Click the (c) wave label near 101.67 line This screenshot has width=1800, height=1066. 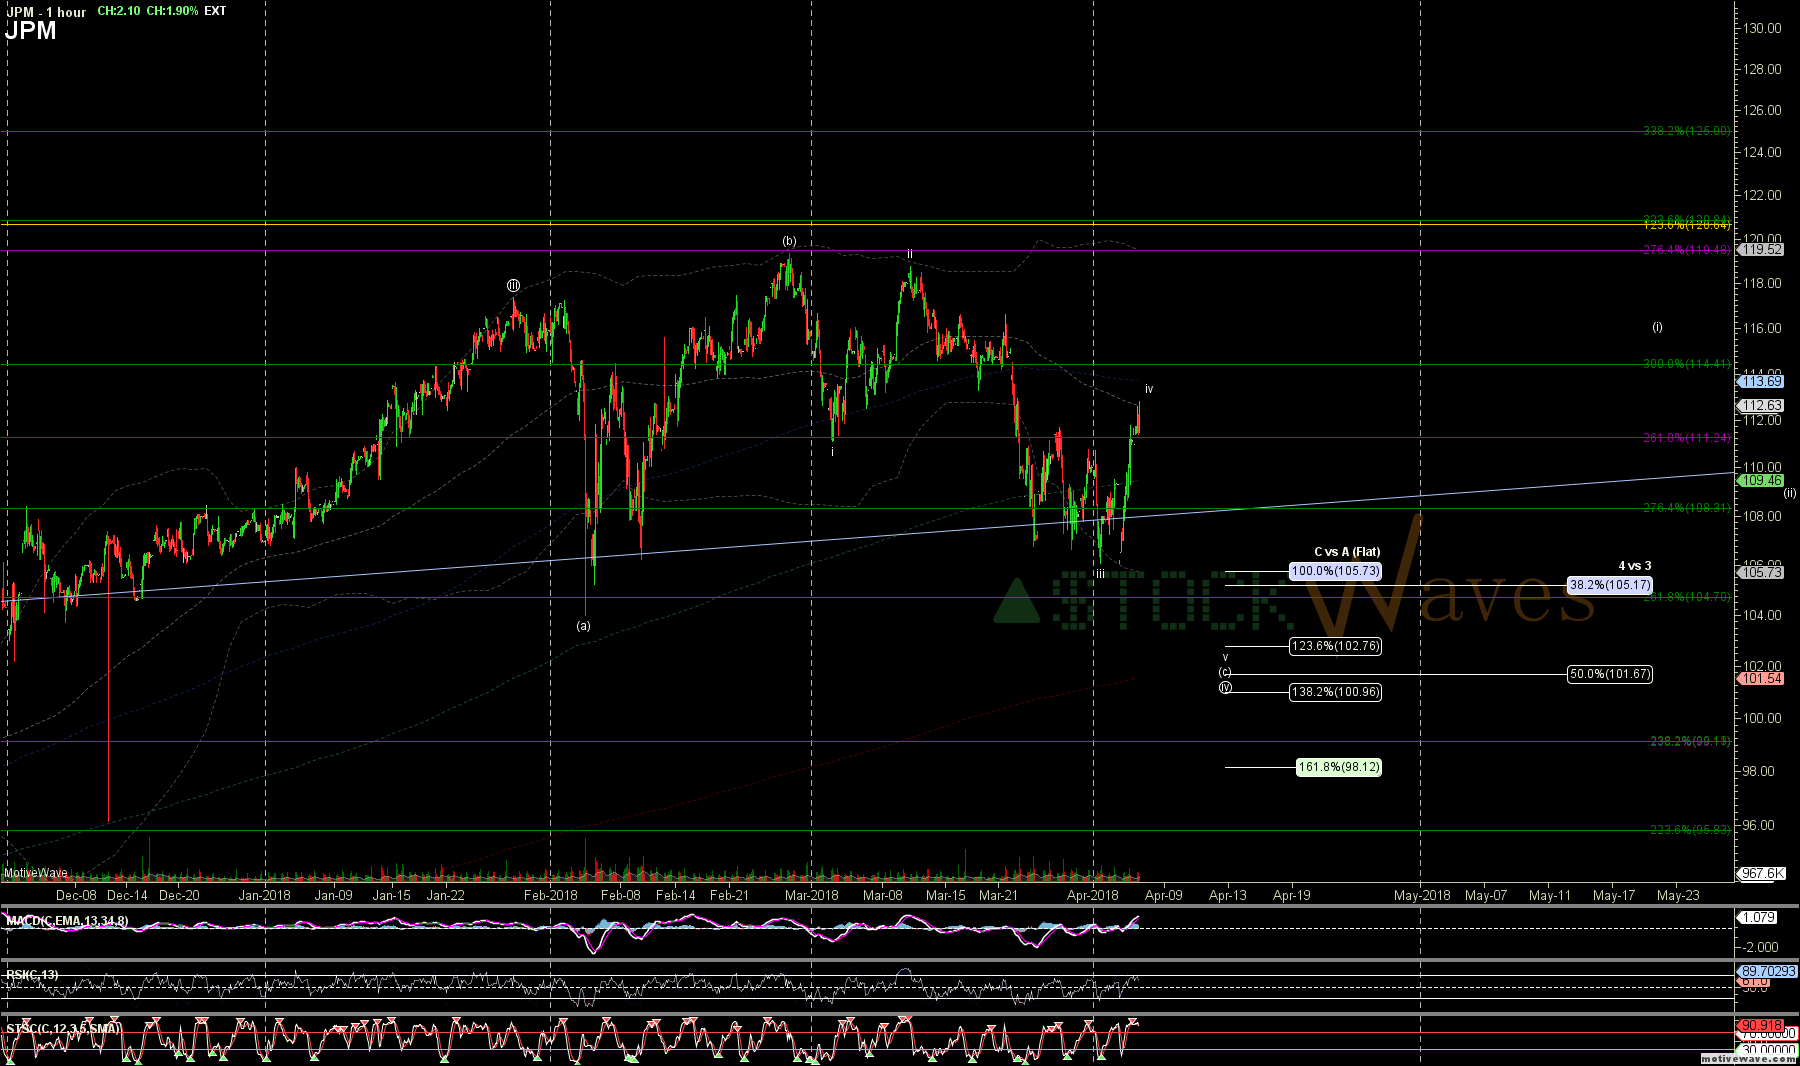tap(1225, 672)
